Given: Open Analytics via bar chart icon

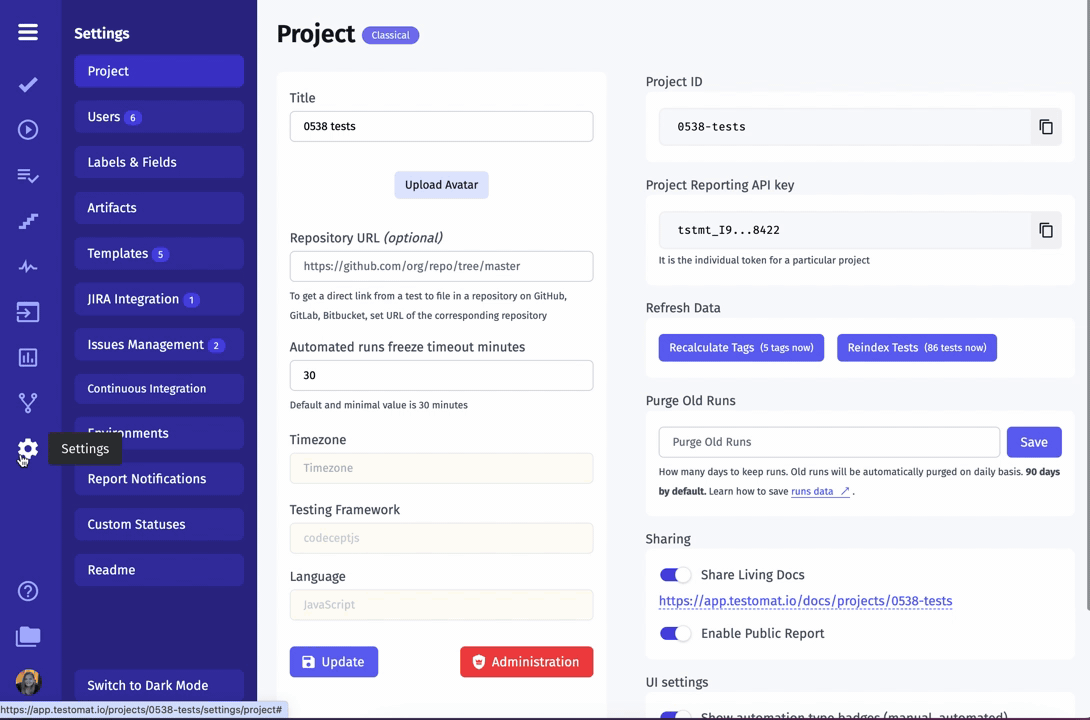Looking at the screenshot, I should tap(28, 358).
